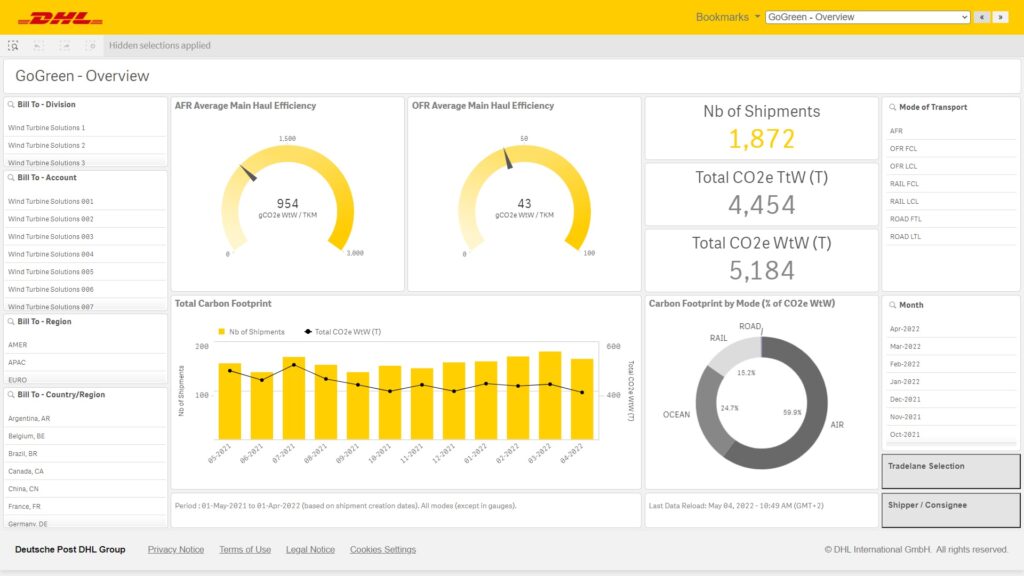Viewport: 1024px width, 576px height.
Task: Toggle Nb of Shipments legend swatch
Action: point(222,332)
